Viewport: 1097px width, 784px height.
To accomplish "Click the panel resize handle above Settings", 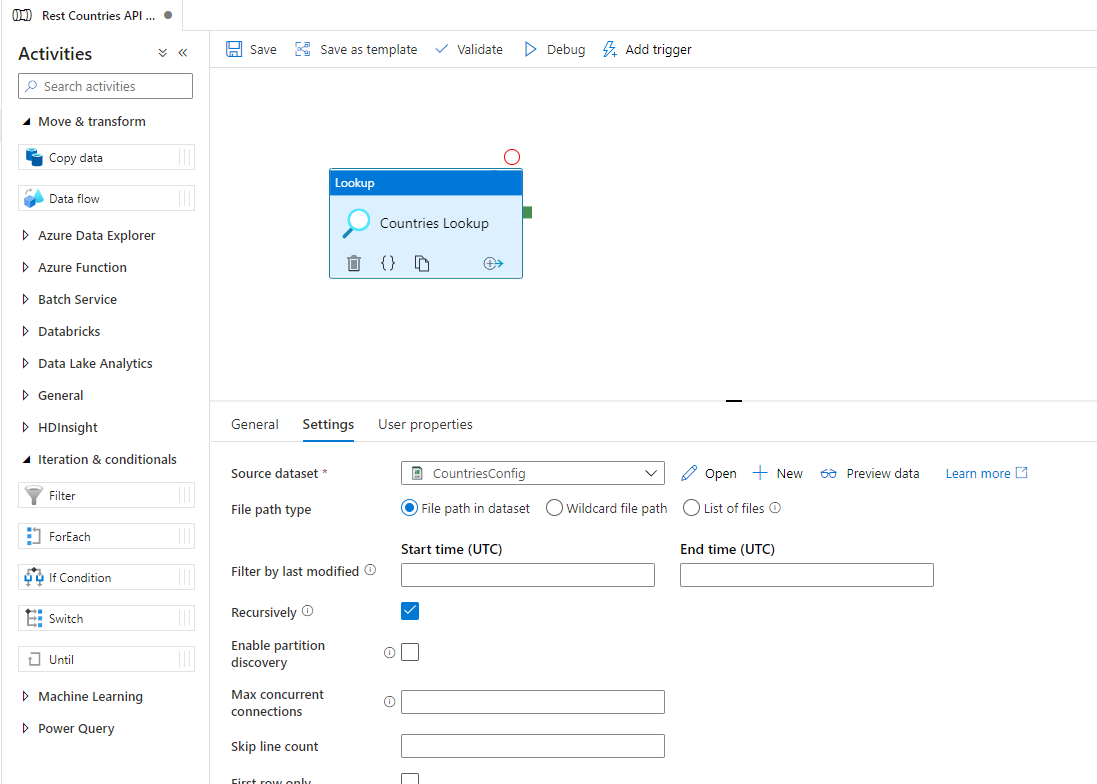I will point(734,401).
